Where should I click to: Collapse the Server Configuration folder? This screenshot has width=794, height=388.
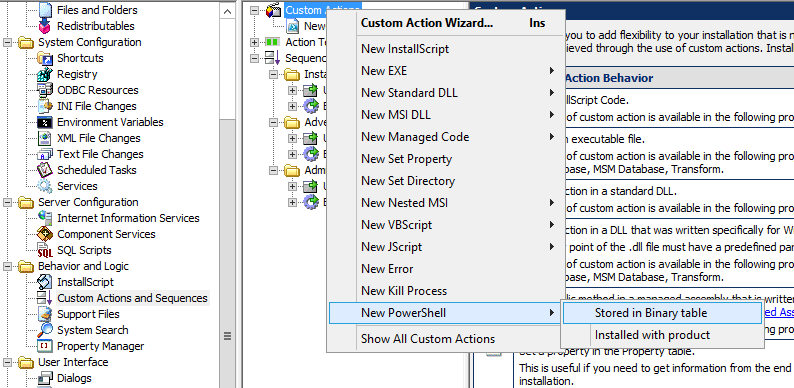pos(8,203)
